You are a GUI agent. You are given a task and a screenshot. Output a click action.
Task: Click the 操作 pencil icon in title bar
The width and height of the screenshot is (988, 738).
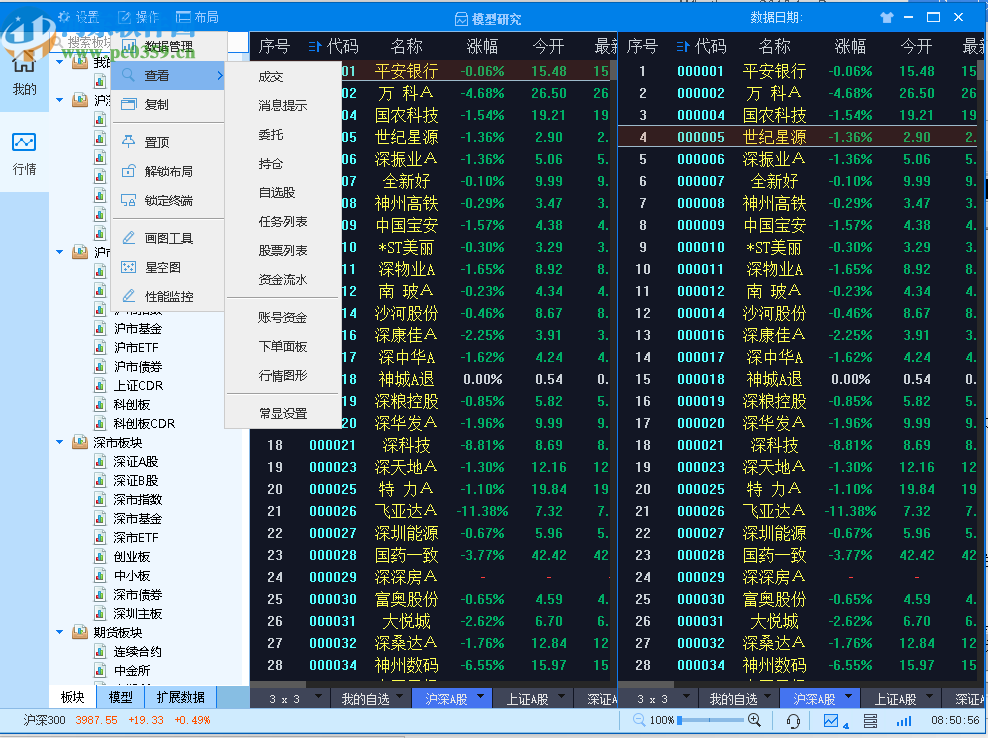coord(124,16)
